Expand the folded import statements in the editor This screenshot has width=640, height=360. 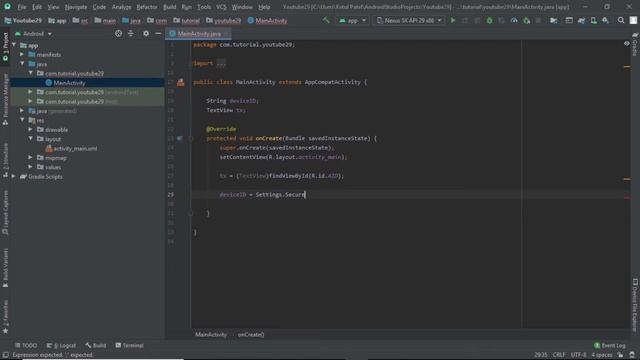pyautogui.click(x=221, y=63)
